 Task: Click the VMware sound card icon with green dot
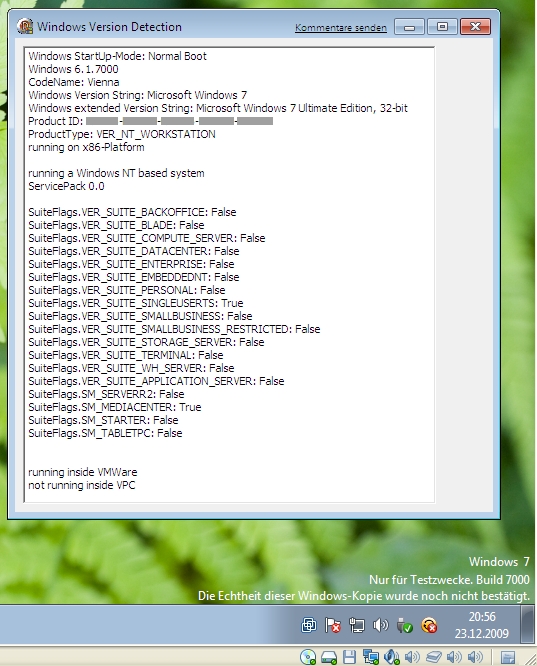tap(391, 657)
